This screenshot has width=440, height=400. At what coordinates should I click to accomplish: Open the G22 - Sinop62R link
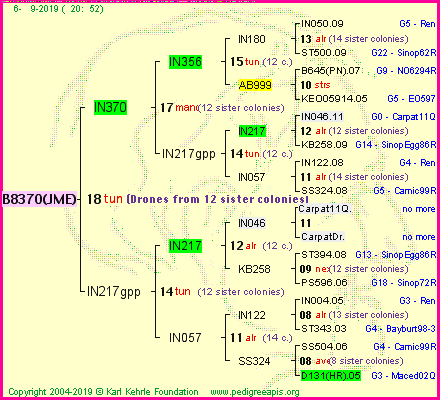[x=404, y=53]
